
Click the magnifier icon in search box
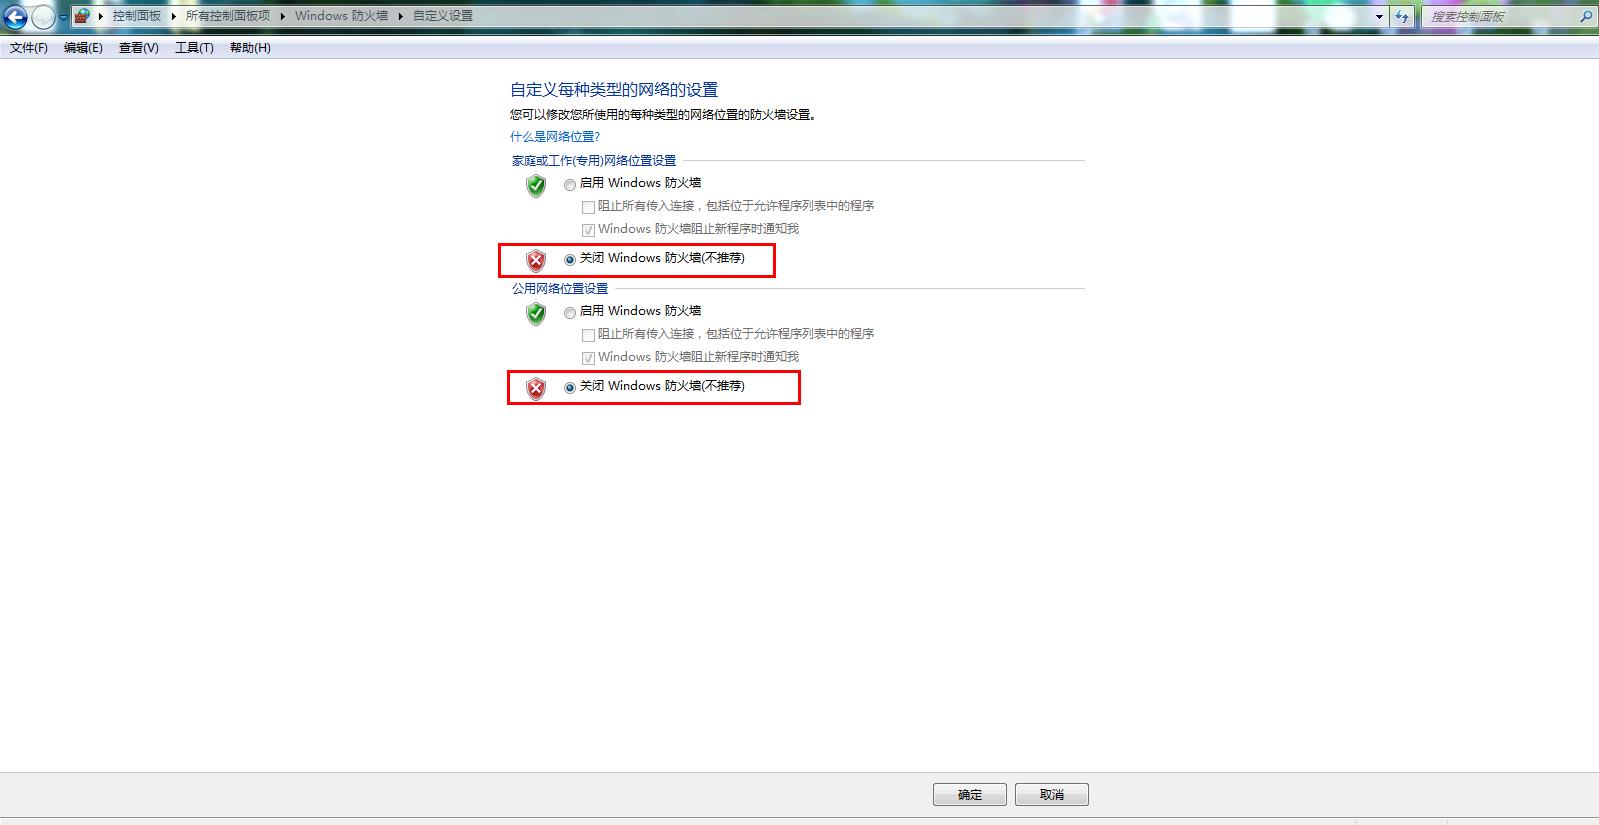pyautogui.click(x=1585, y=16)
